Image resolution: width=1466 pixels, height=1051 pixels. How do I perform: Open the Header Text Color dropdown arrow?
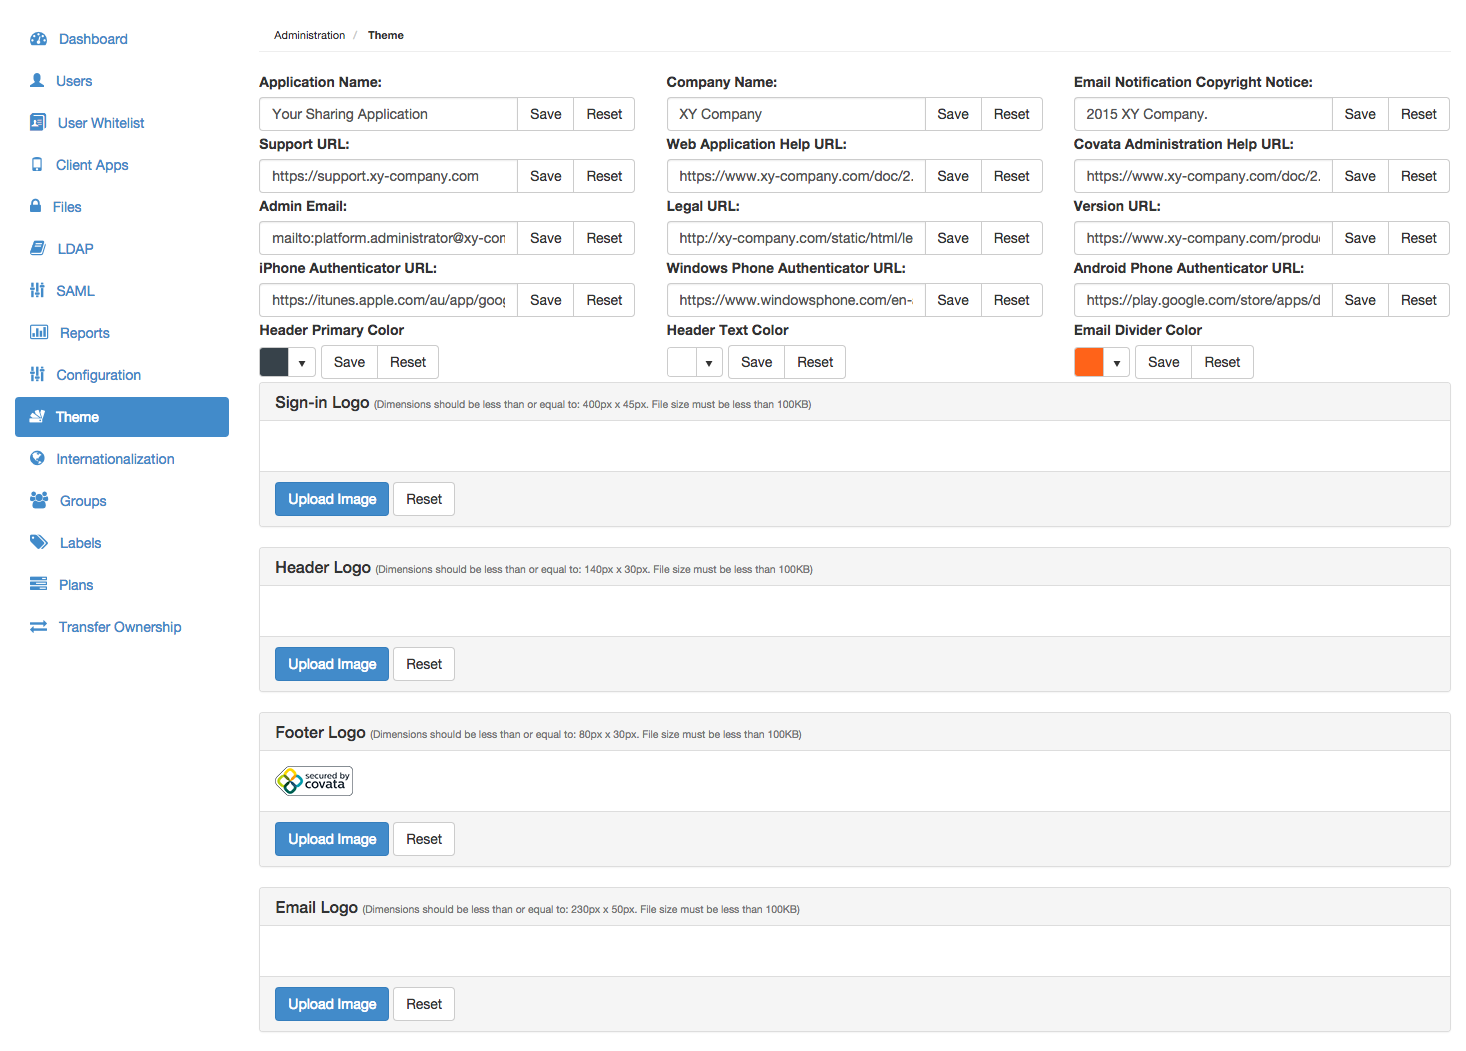click(x=709, y=363)
